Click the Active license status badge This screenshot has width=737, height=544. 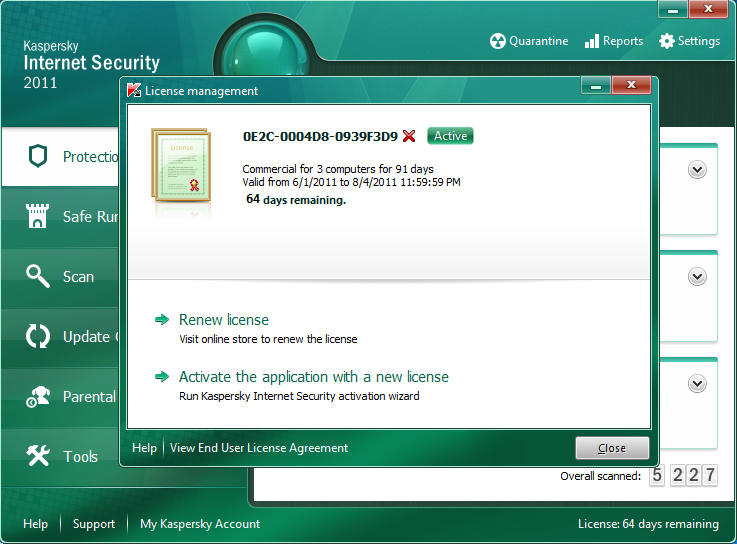coord(450,136)
